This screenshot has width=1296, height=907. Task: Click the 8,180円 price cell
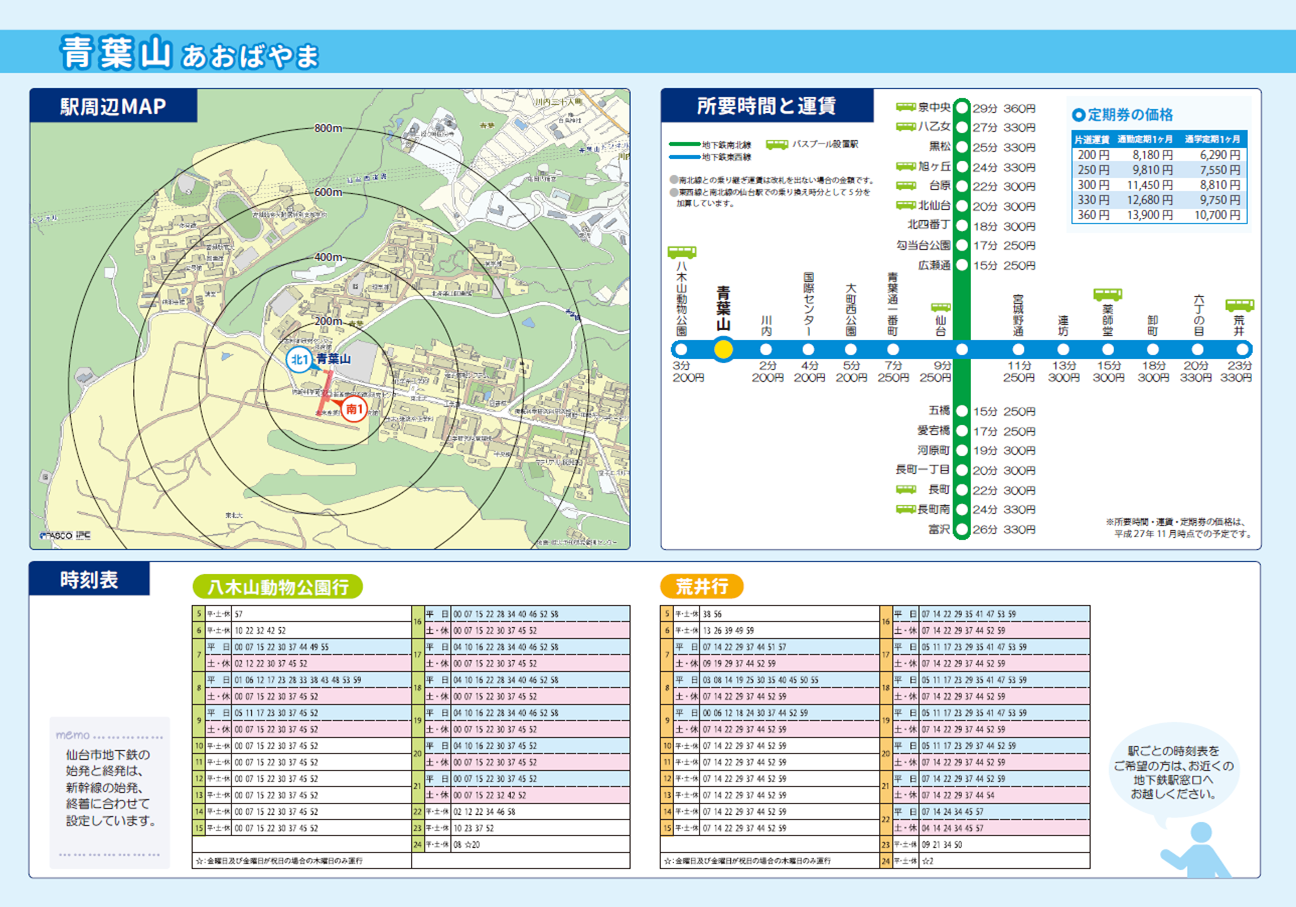click(x=1151, y=156)
